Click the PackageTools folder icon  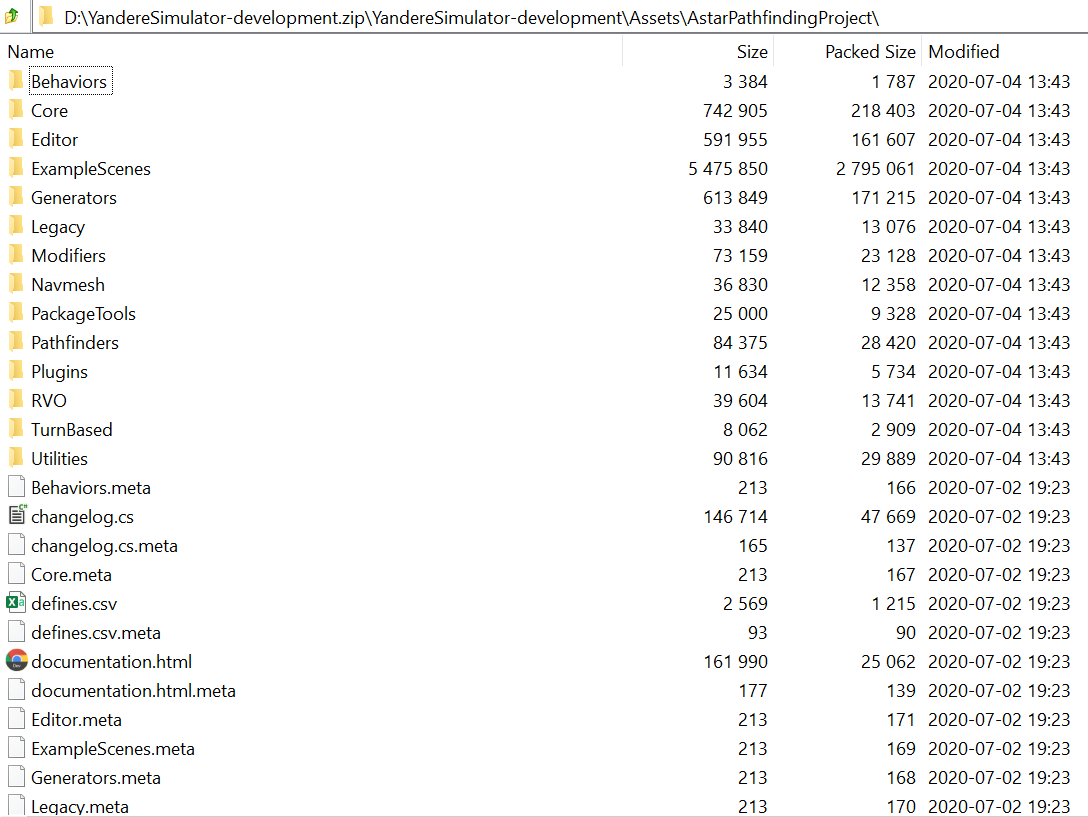[16, 313]
